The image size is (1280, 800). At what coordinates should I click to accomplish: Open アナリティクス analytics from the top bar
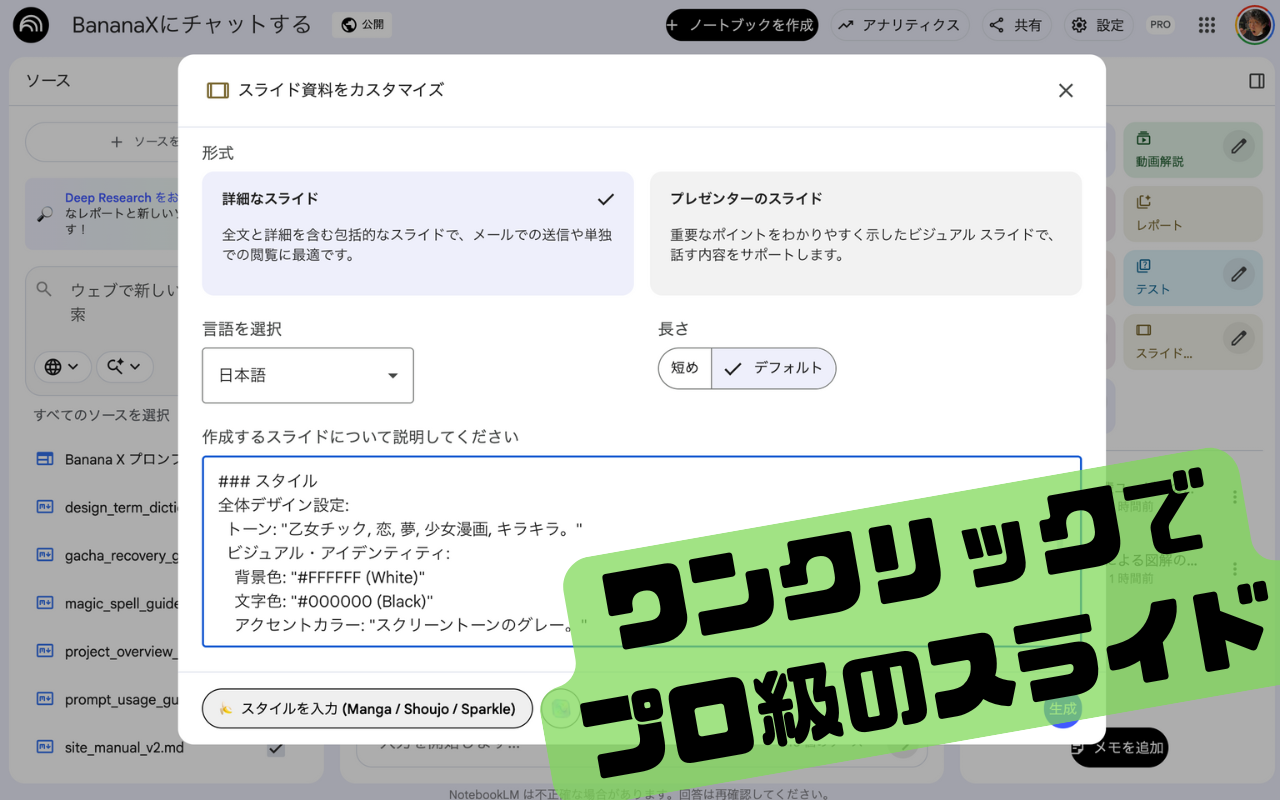pyautogui.click(x=899, y=24)
